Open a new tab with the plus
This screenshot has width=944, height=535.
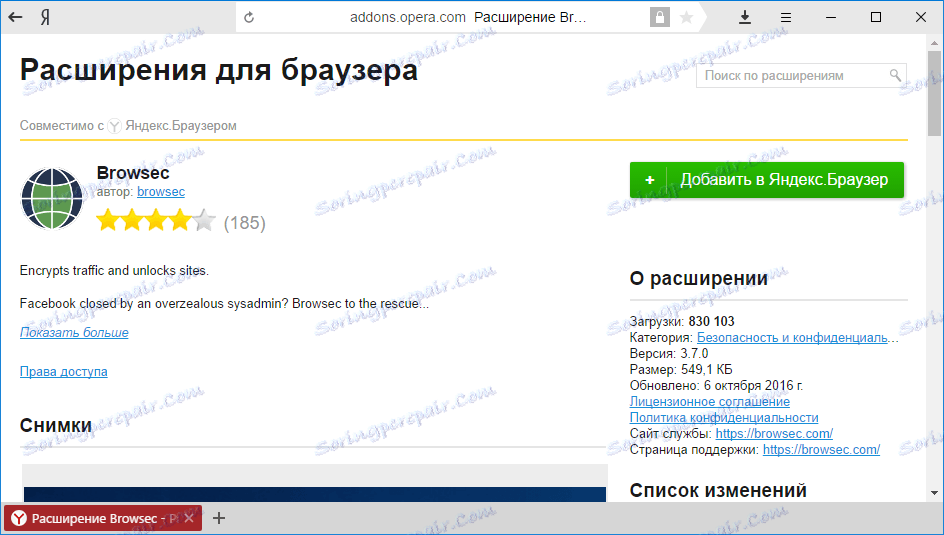[219, 518]
